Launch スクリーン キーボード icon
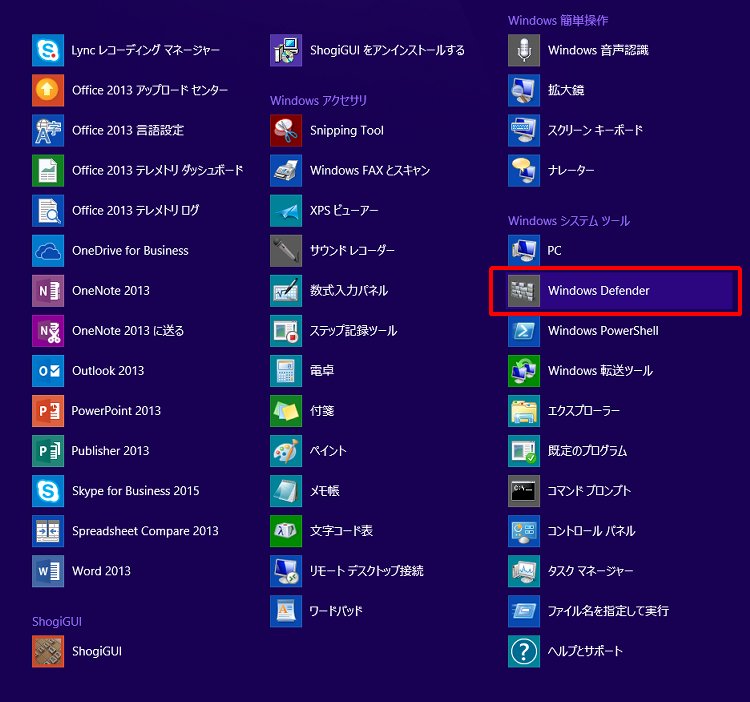This screenshot has height=702, width=750. coord(524,130)
